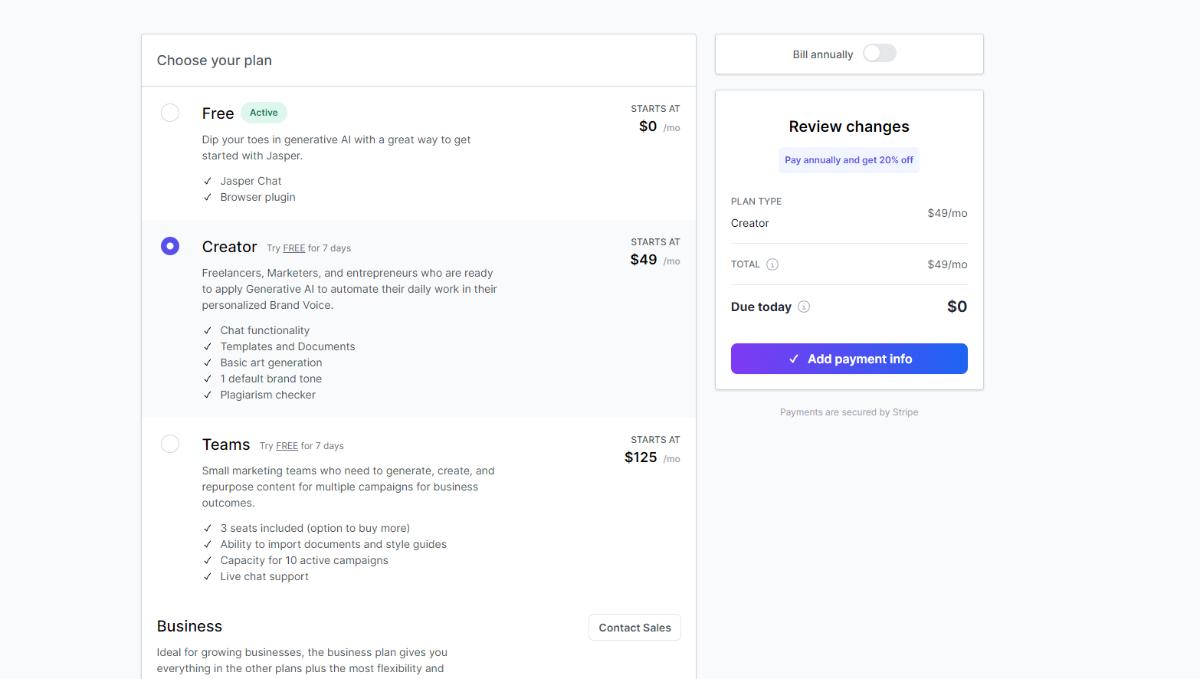The width and height of the screenshot is (1200, 679).
Task: Click the Templates and Documents feature
Action: (288, 346)
